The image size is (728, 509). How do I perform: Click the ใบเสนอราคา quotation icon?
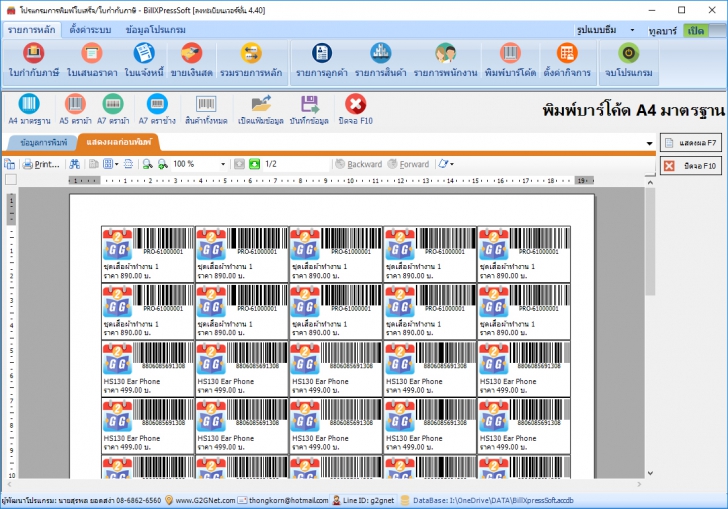click(x=92, y=59)
